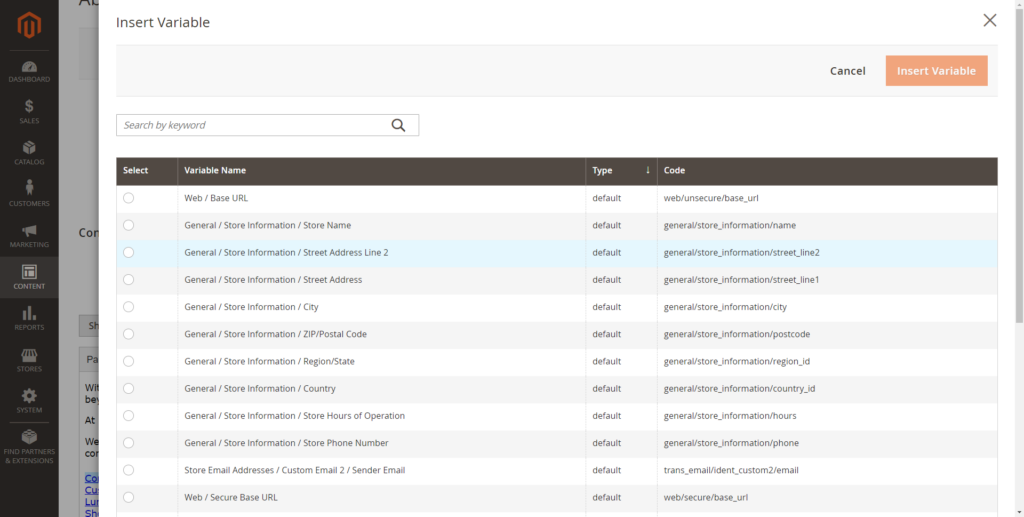Click the Select column header

click(147, 170)
